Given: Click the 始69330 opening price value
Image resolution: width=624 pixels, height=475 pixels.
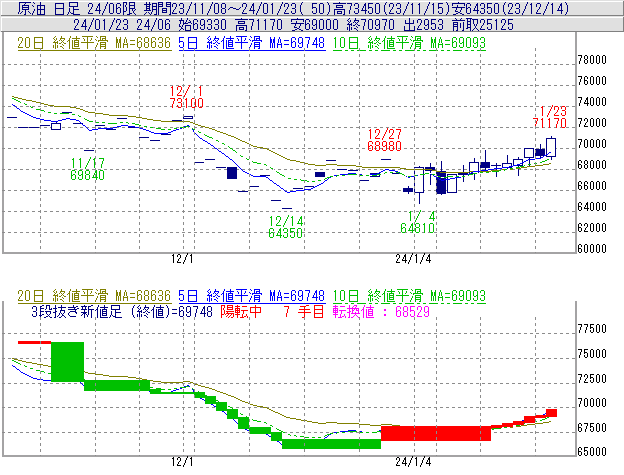Looking at the screenshot, I should click(x=203, y=25).
